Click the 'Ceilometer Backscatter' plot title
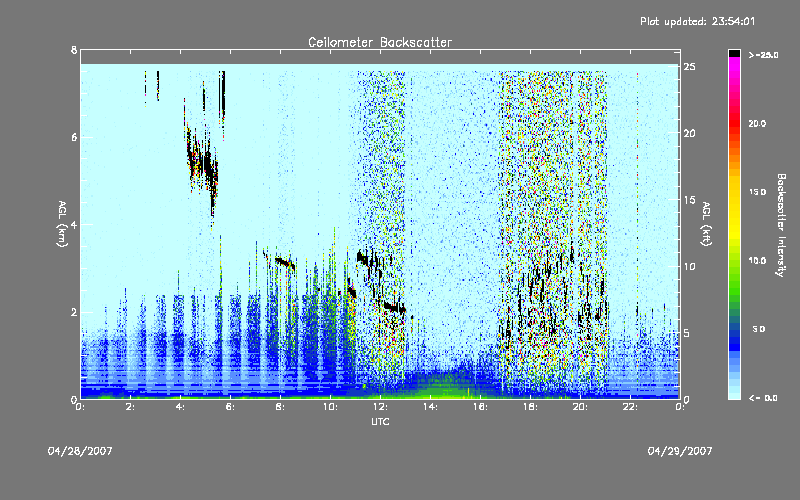The width and height of the screenshot is (800, 500). pyautogui.click(x=380, y=42)
